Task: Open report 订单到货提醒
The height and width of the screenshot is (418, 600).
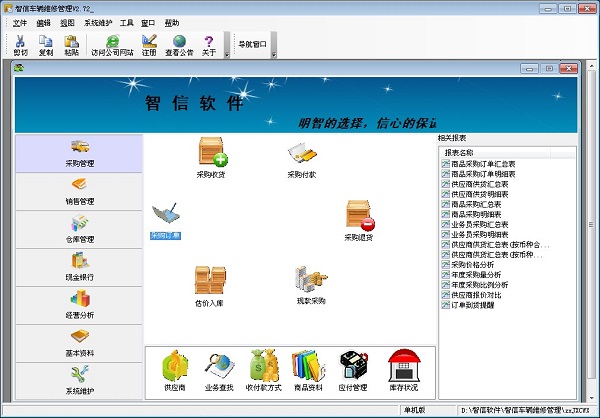Action: [468, 305]
